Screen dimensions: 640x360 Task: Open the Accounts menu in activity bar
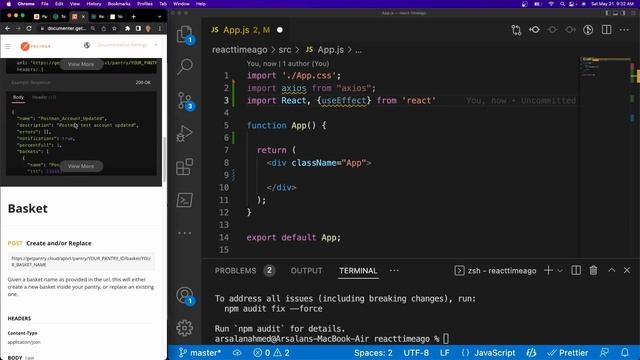[184, 295]
